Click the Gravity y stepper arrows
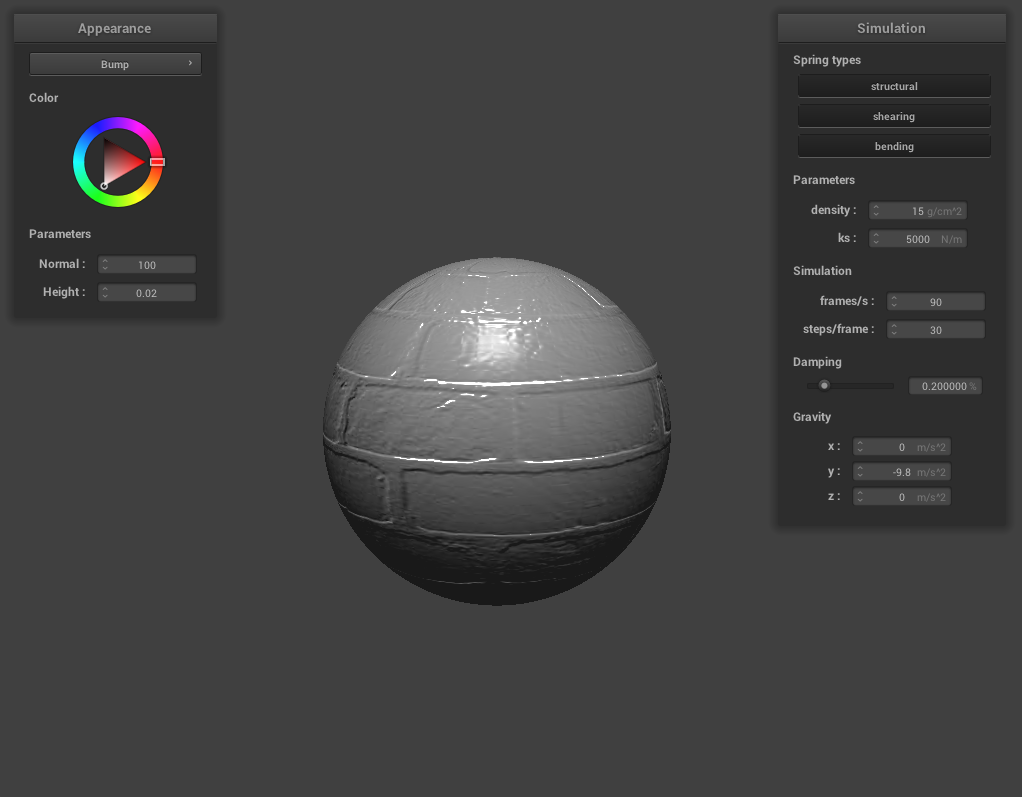Viewport: 1022px width, 797px height. pyautogui.click(x=860, y=472)
